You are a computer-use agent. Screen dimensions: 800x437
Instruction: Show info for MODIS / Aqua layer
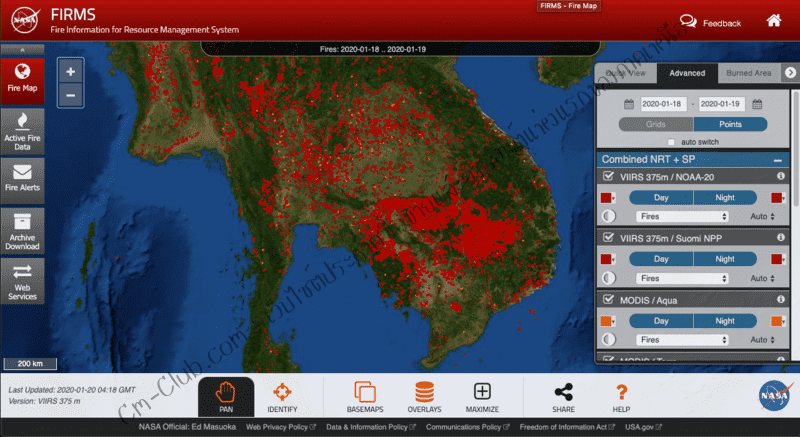(781, 299)
